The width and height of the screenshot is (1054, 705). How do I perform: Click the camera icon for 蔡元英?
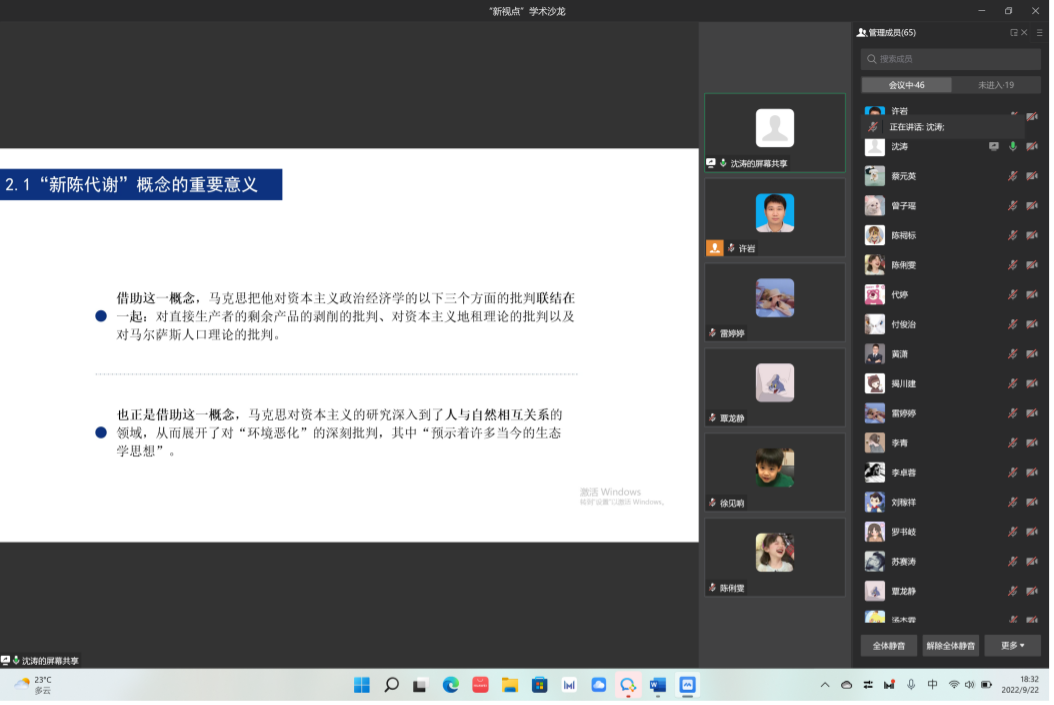tap(1031, 176)
